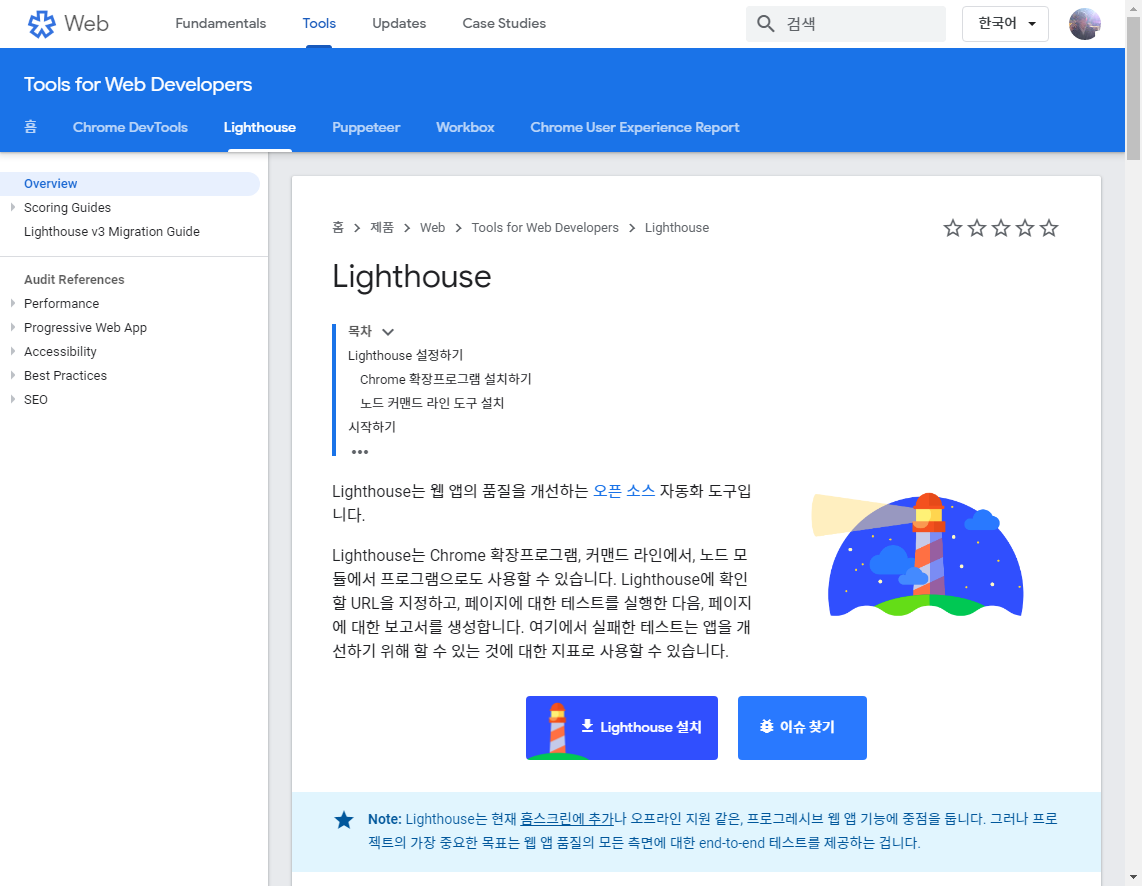Focus the 검색 search field

846,24
